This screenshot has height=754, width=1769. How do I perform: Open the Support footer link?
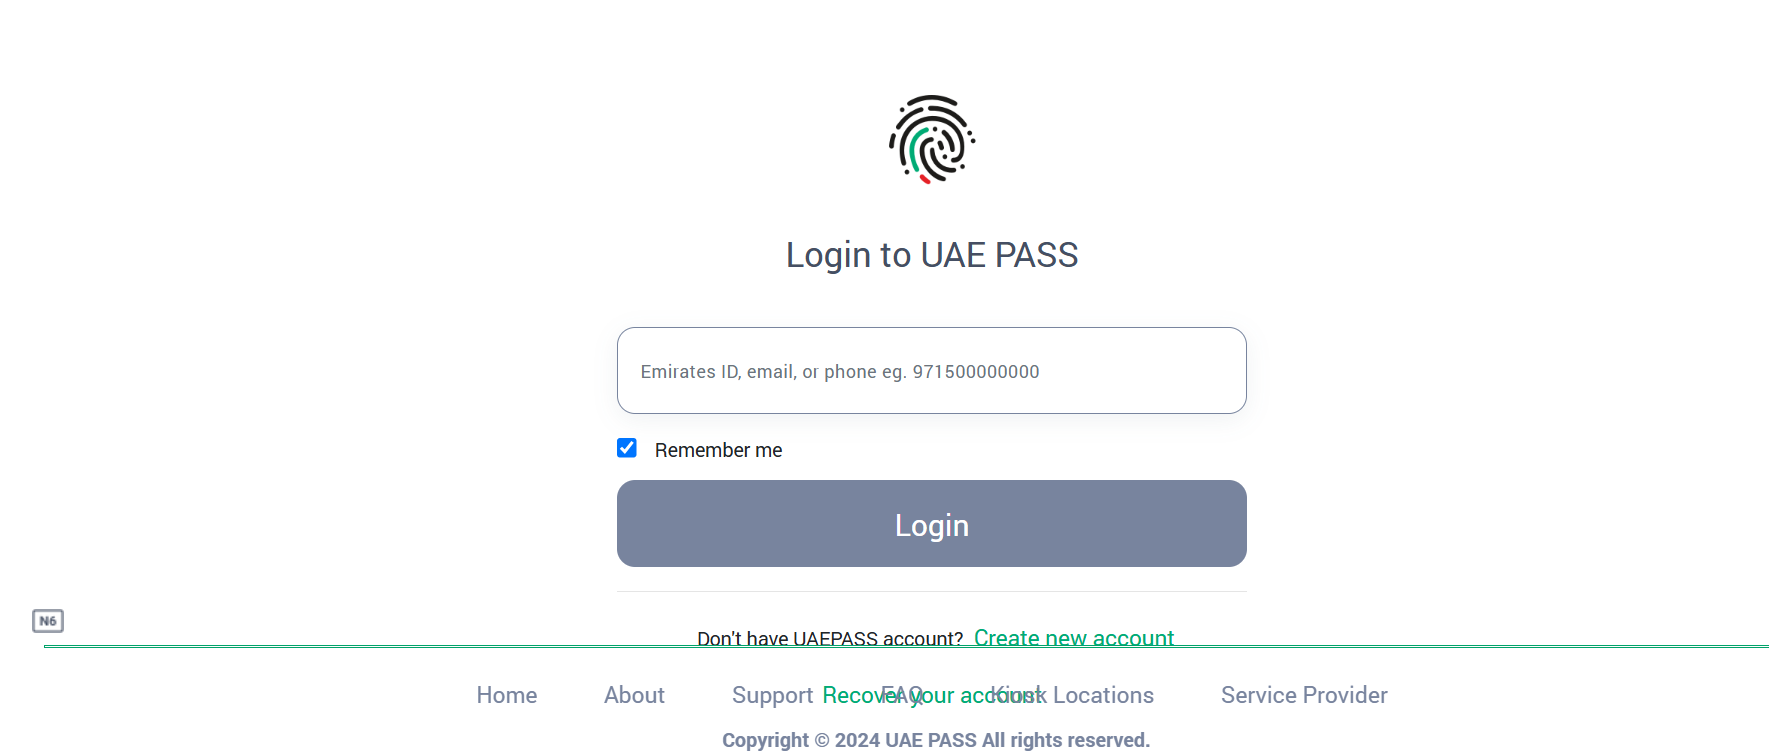coord(771,695)
